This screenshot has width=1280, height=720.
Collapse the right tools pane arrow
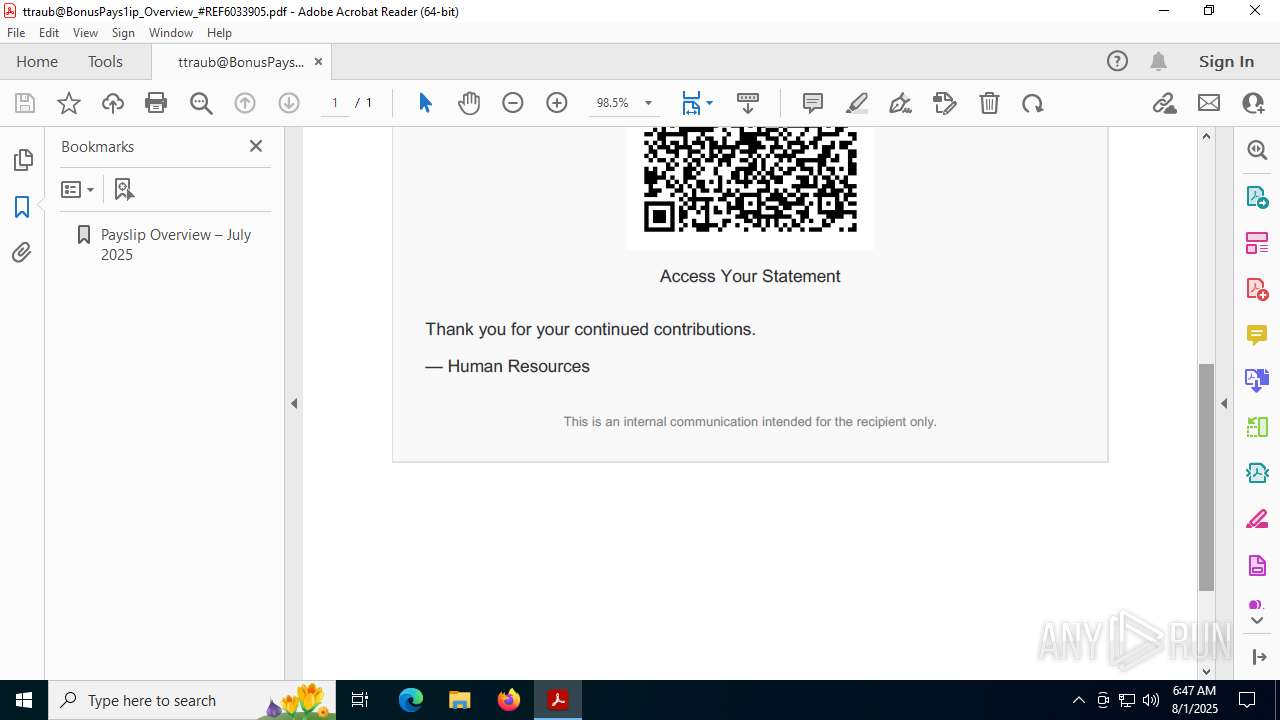tap(1224, 404)
